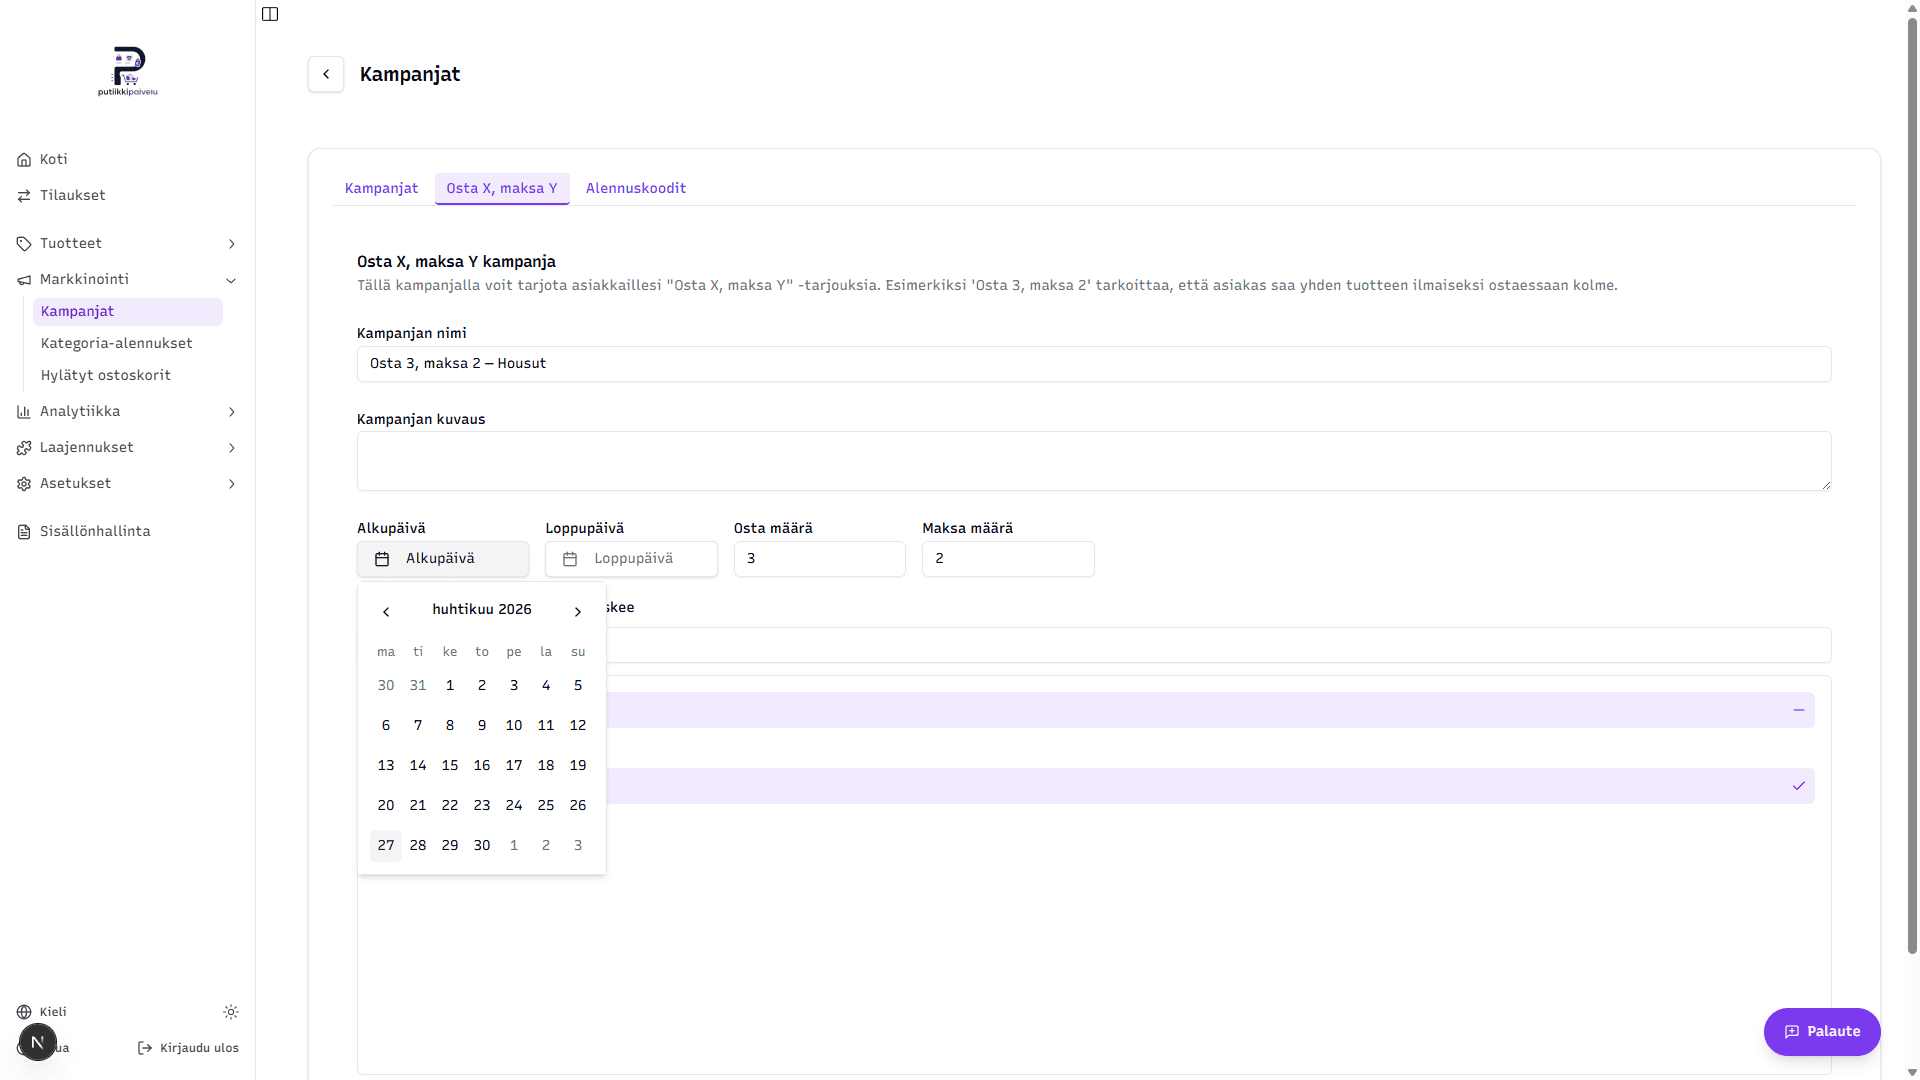This screenshot has width=1920, height=1080.
Task: Click the Putiikkipalvelu logo
Action: pyautogui.click(x=128, y=71)
